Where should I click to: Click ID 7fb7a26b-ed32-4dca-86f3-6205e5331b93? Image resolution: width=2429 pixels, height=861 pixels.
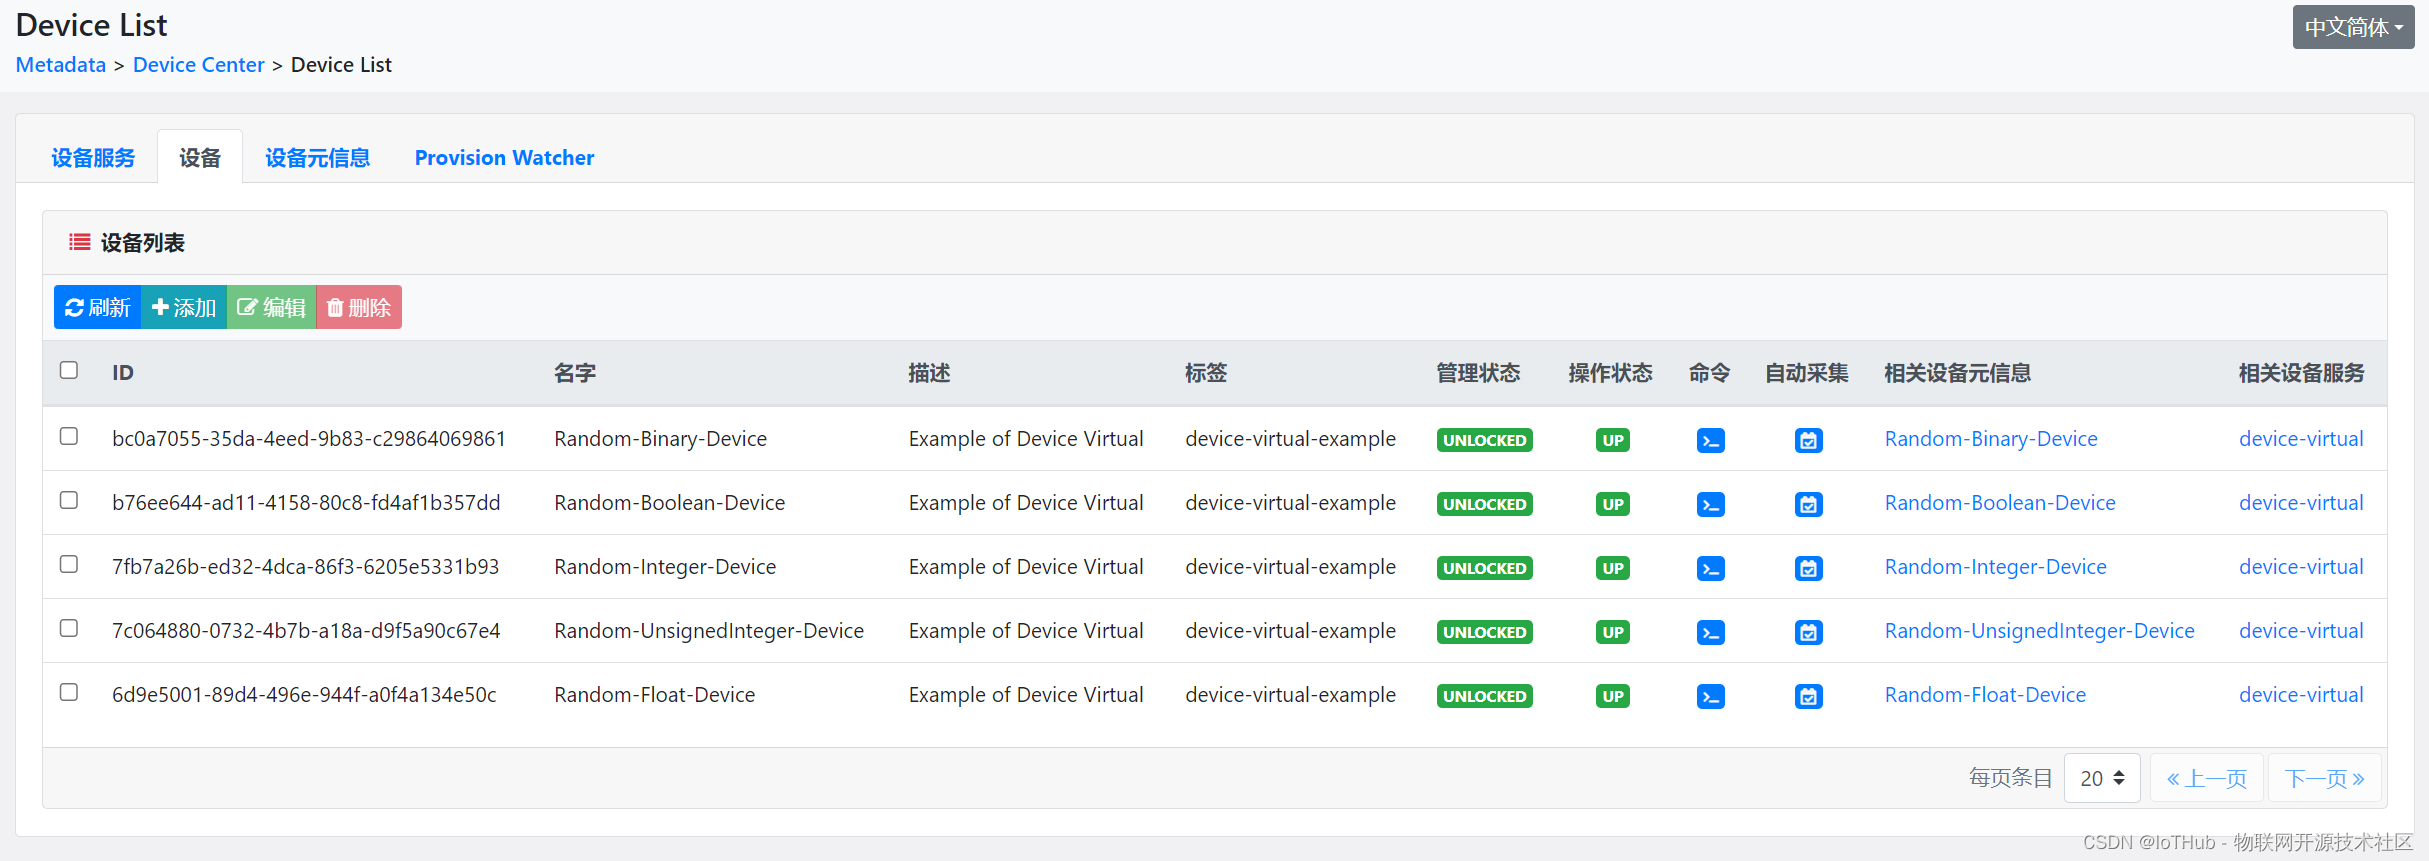point(305,567)
